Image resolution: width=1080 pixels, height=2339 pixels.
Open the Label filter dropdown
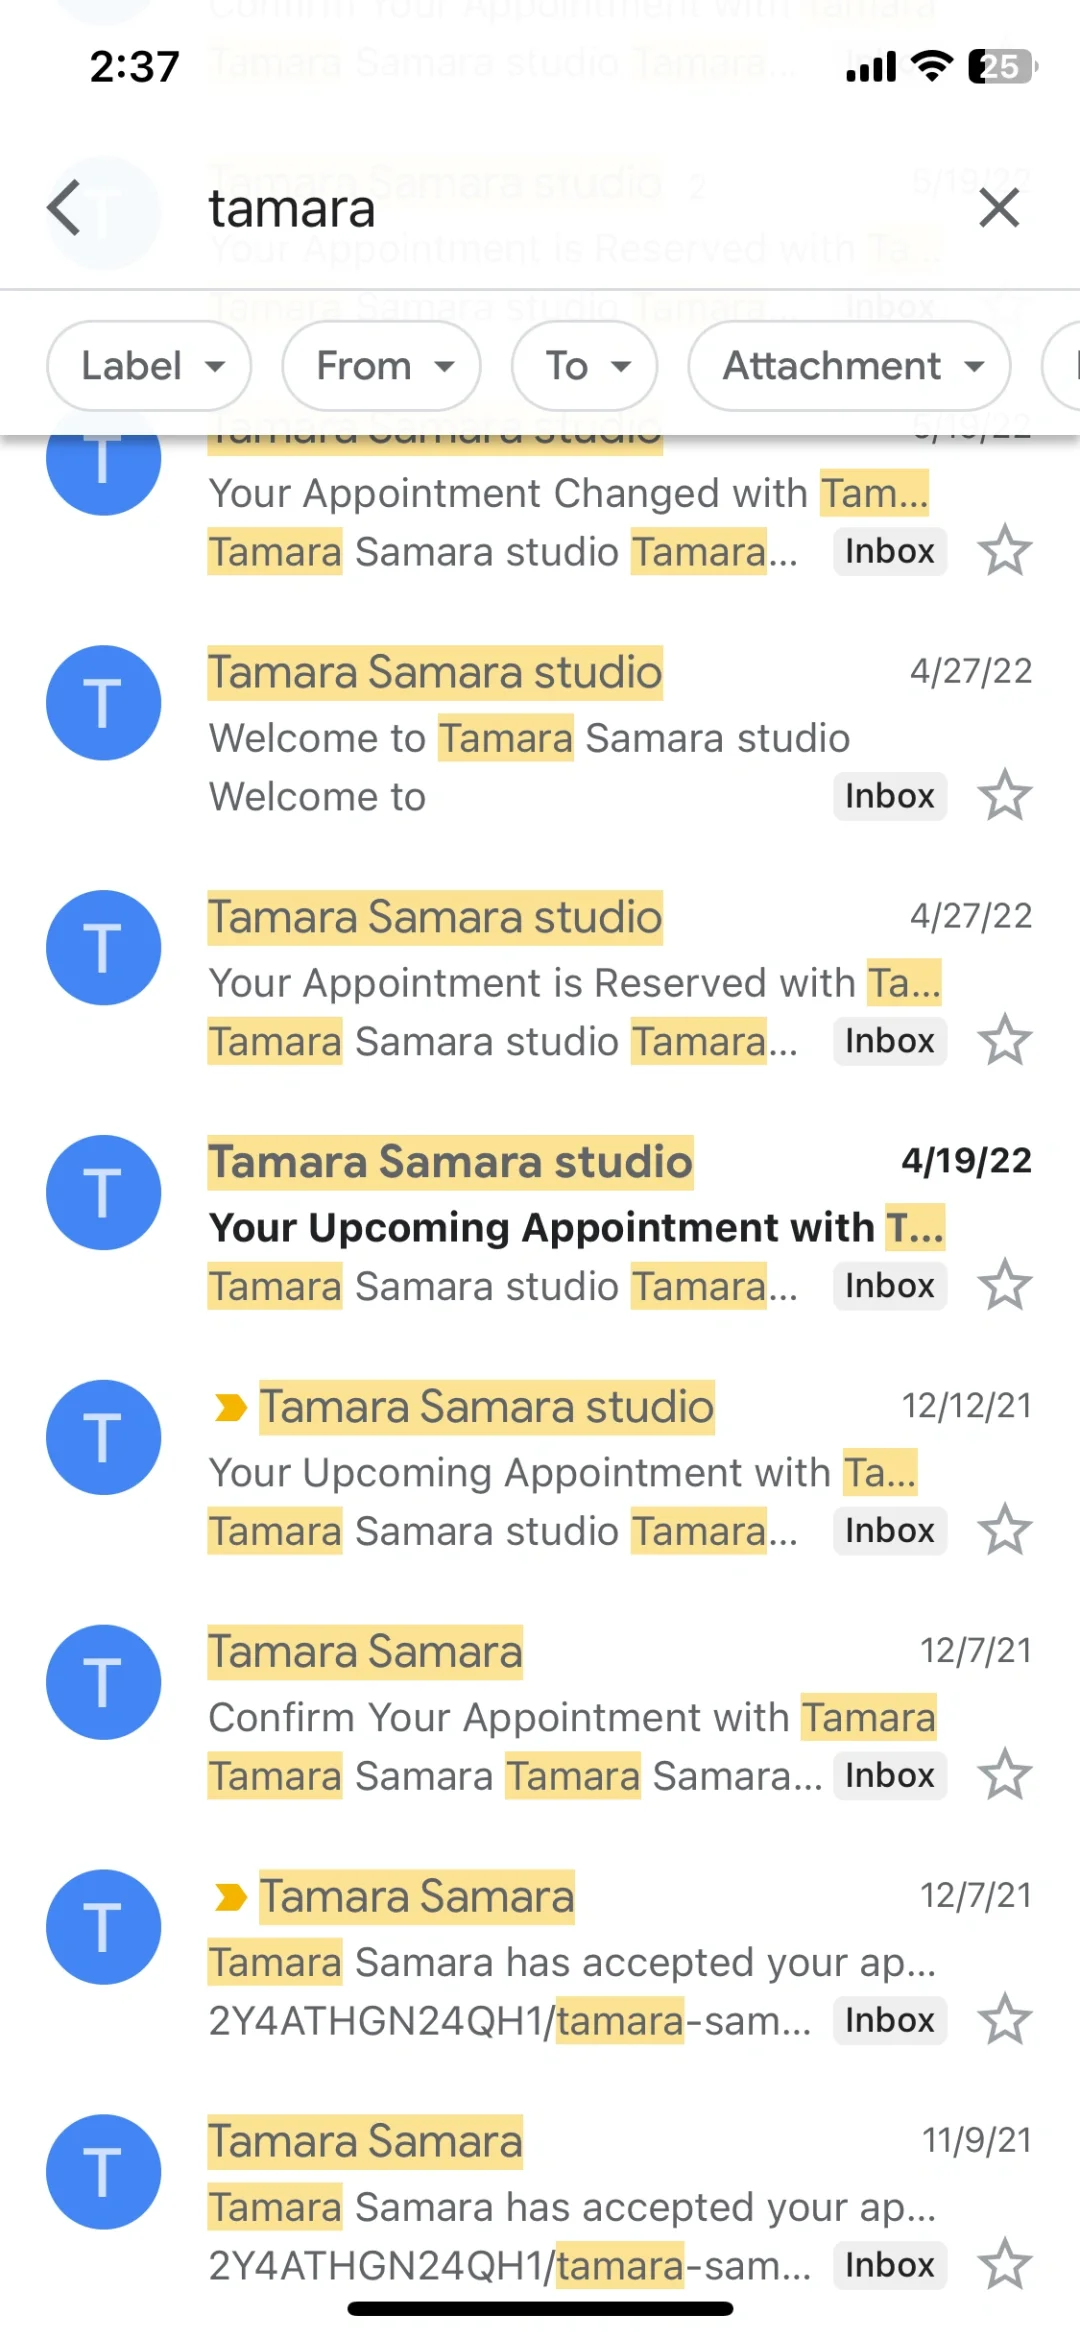tap(149, 366)
